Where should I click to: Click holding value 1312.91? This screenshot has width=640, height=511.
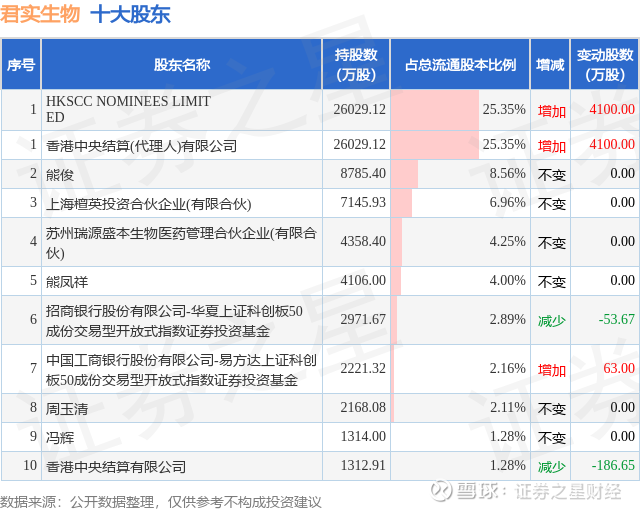(x=363, y=465)
